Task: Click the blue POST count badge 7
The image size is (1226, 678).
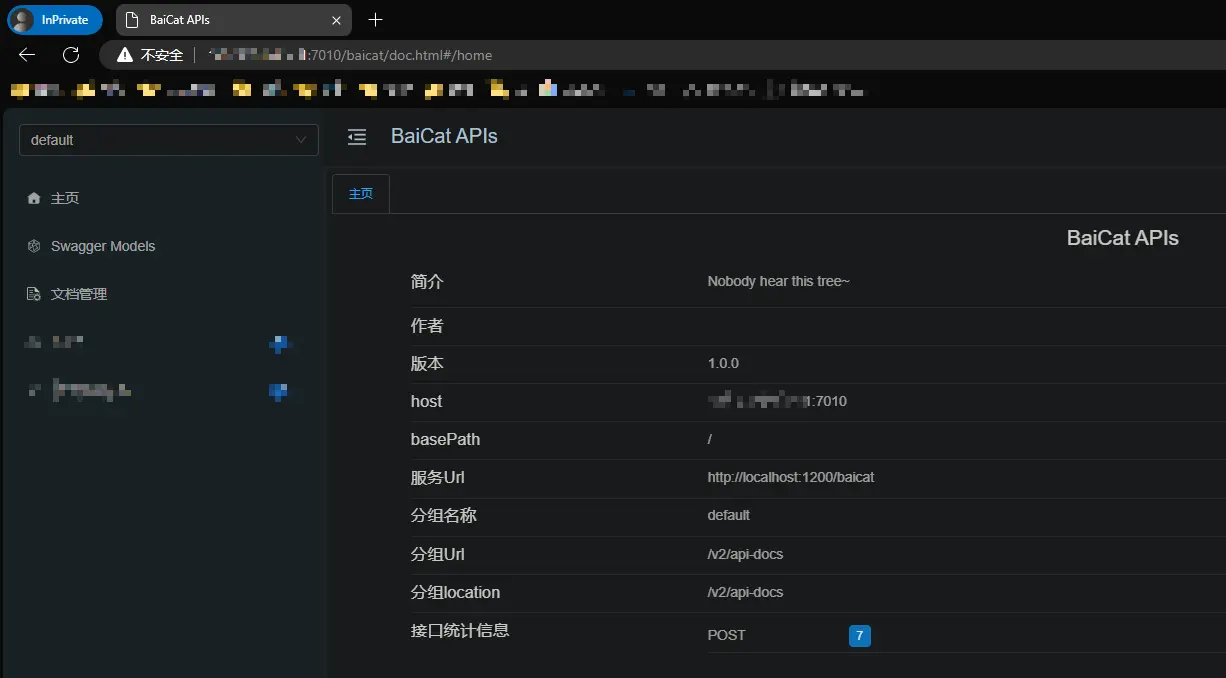Action: (x=859, y=635)
